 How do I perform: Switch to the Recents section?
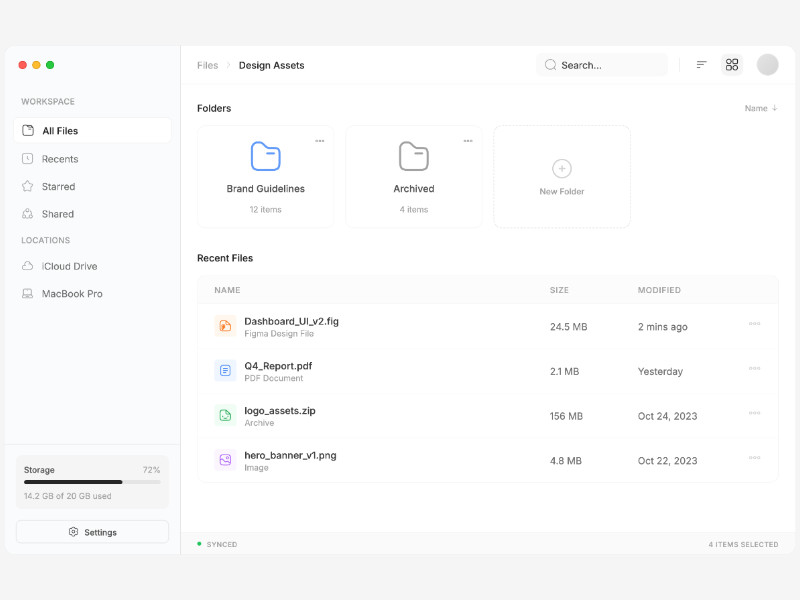[x=62, y=158]
